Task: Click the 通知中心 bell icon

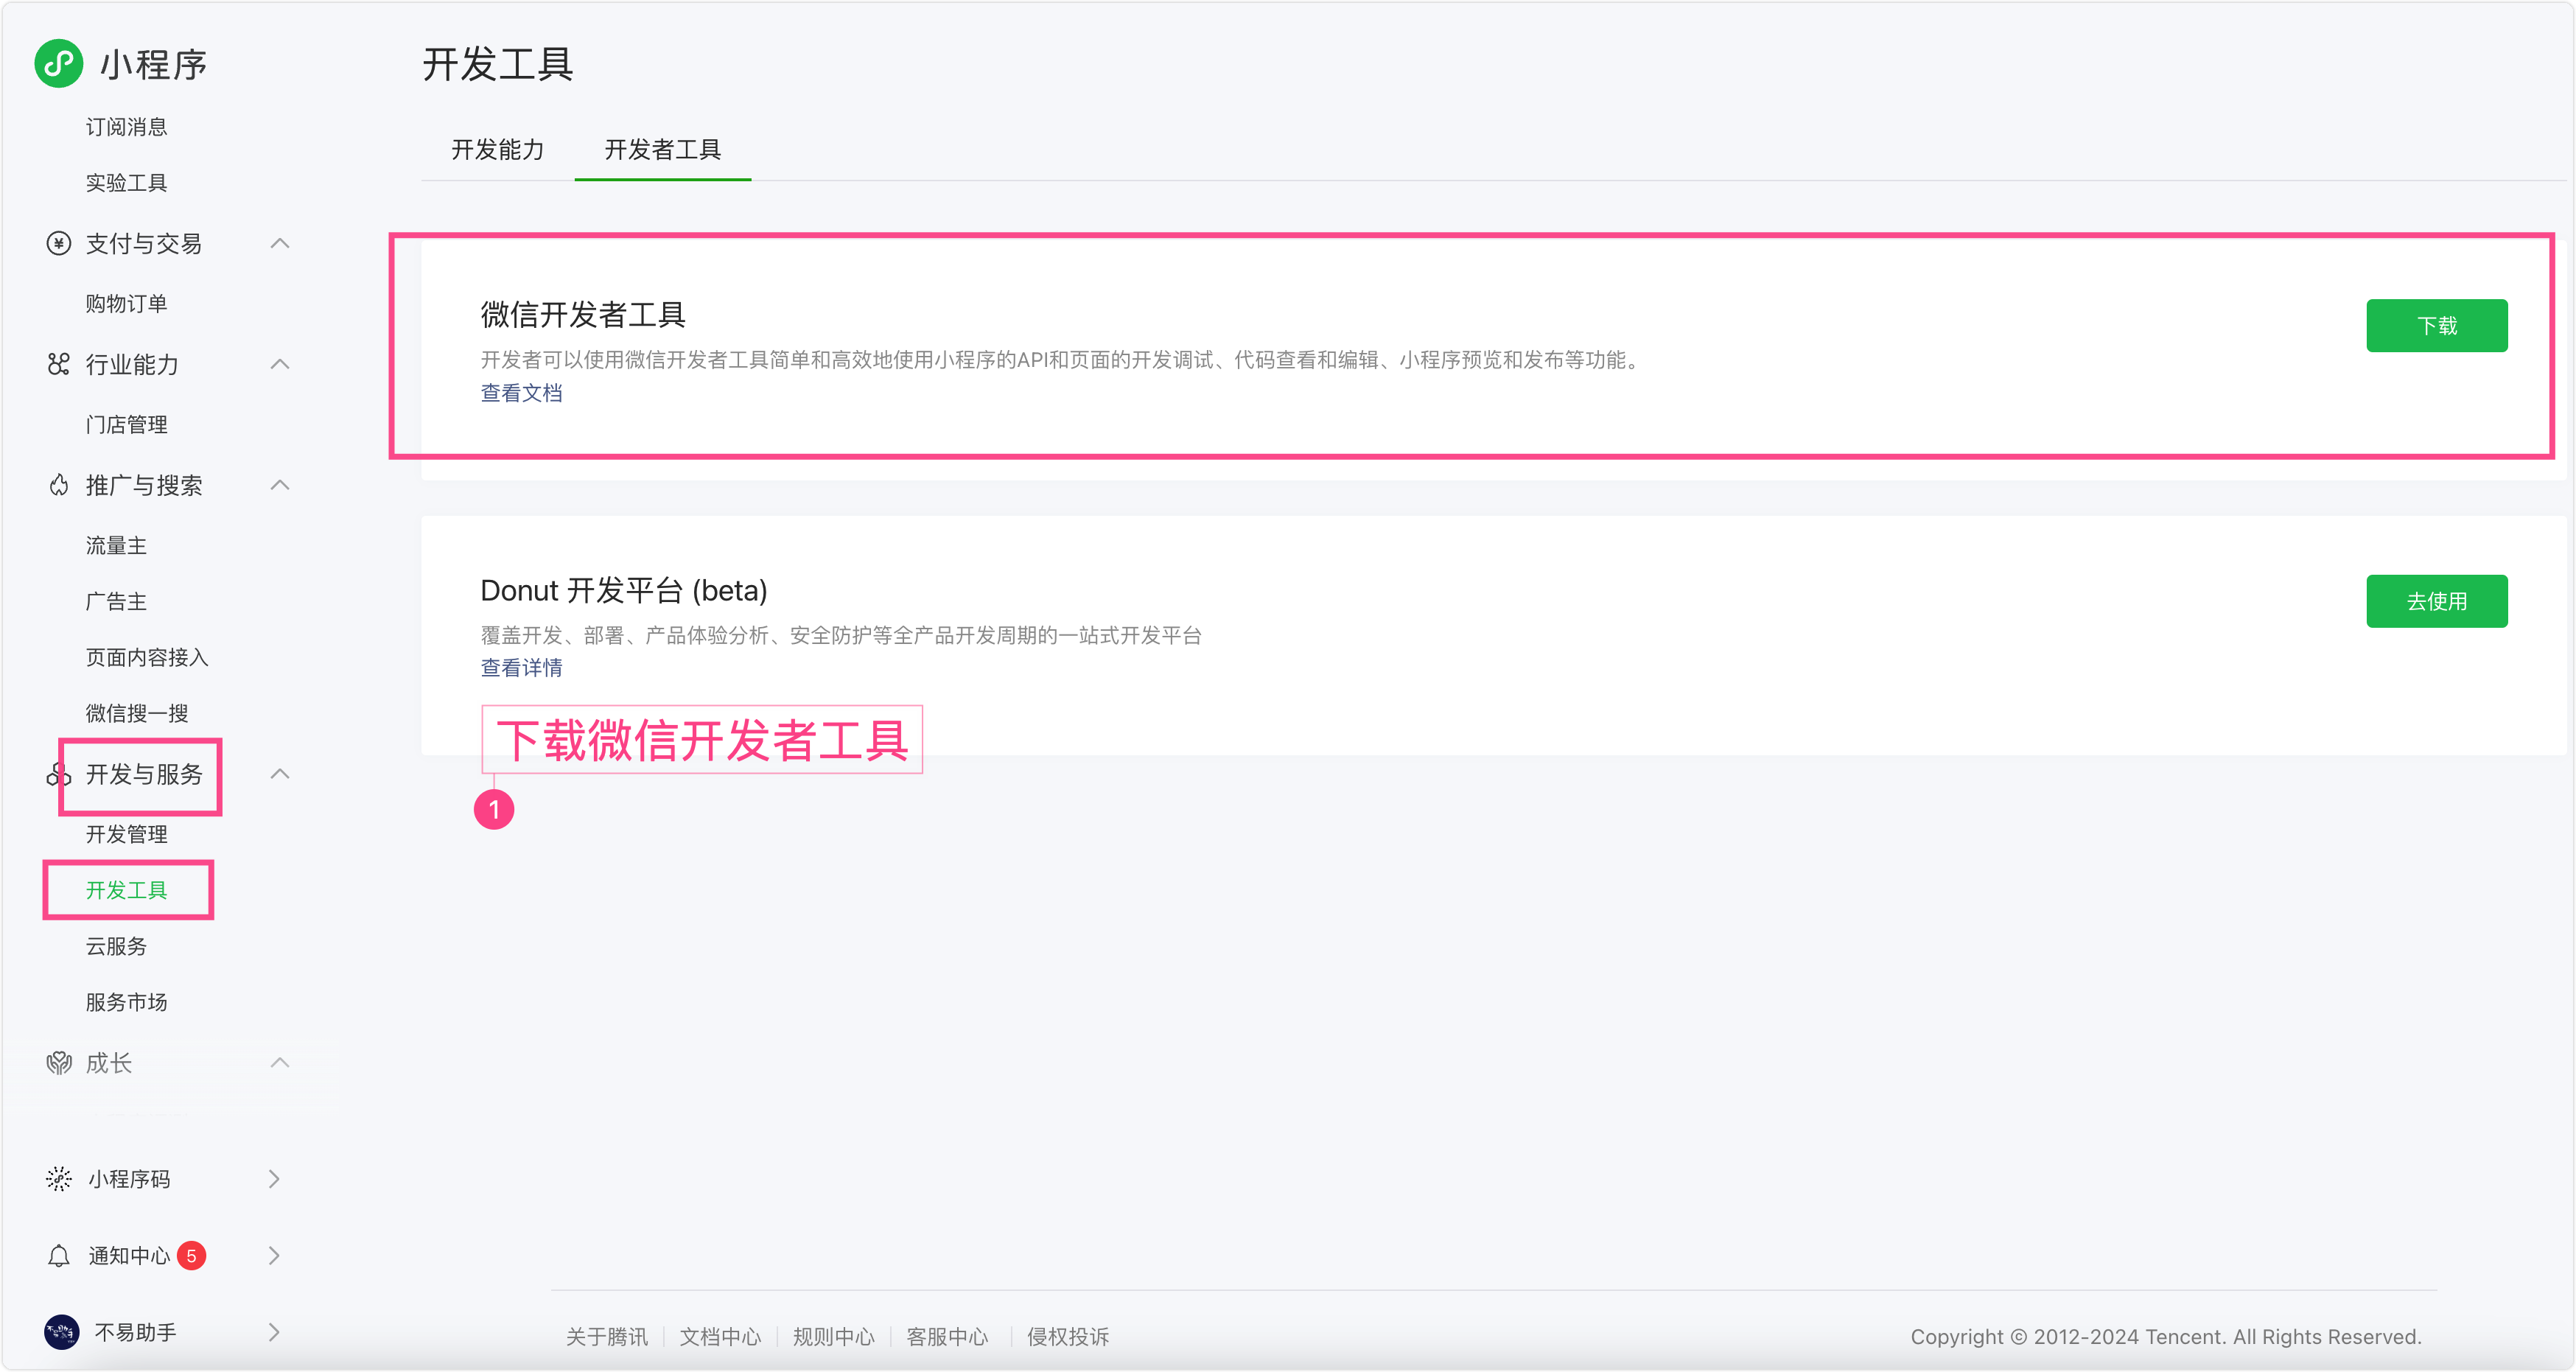Action: (59, 1256)
